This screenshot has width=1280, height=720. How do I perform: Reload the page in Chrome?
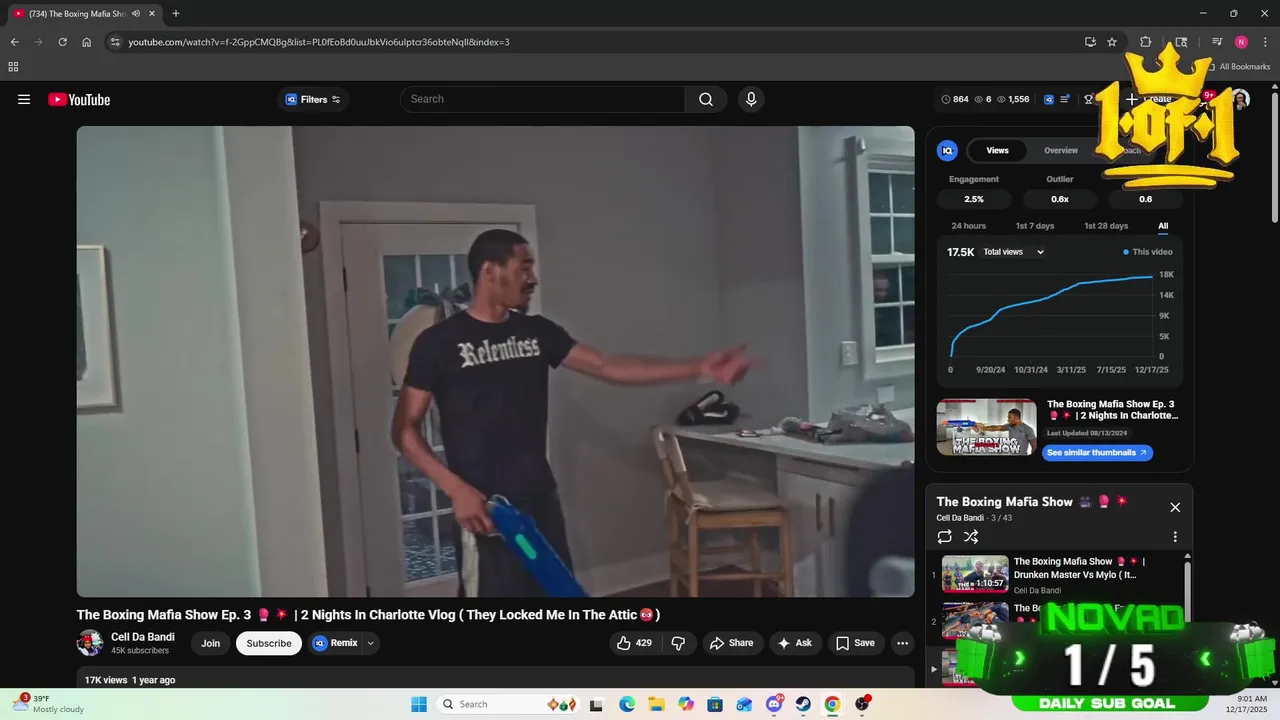62,42
